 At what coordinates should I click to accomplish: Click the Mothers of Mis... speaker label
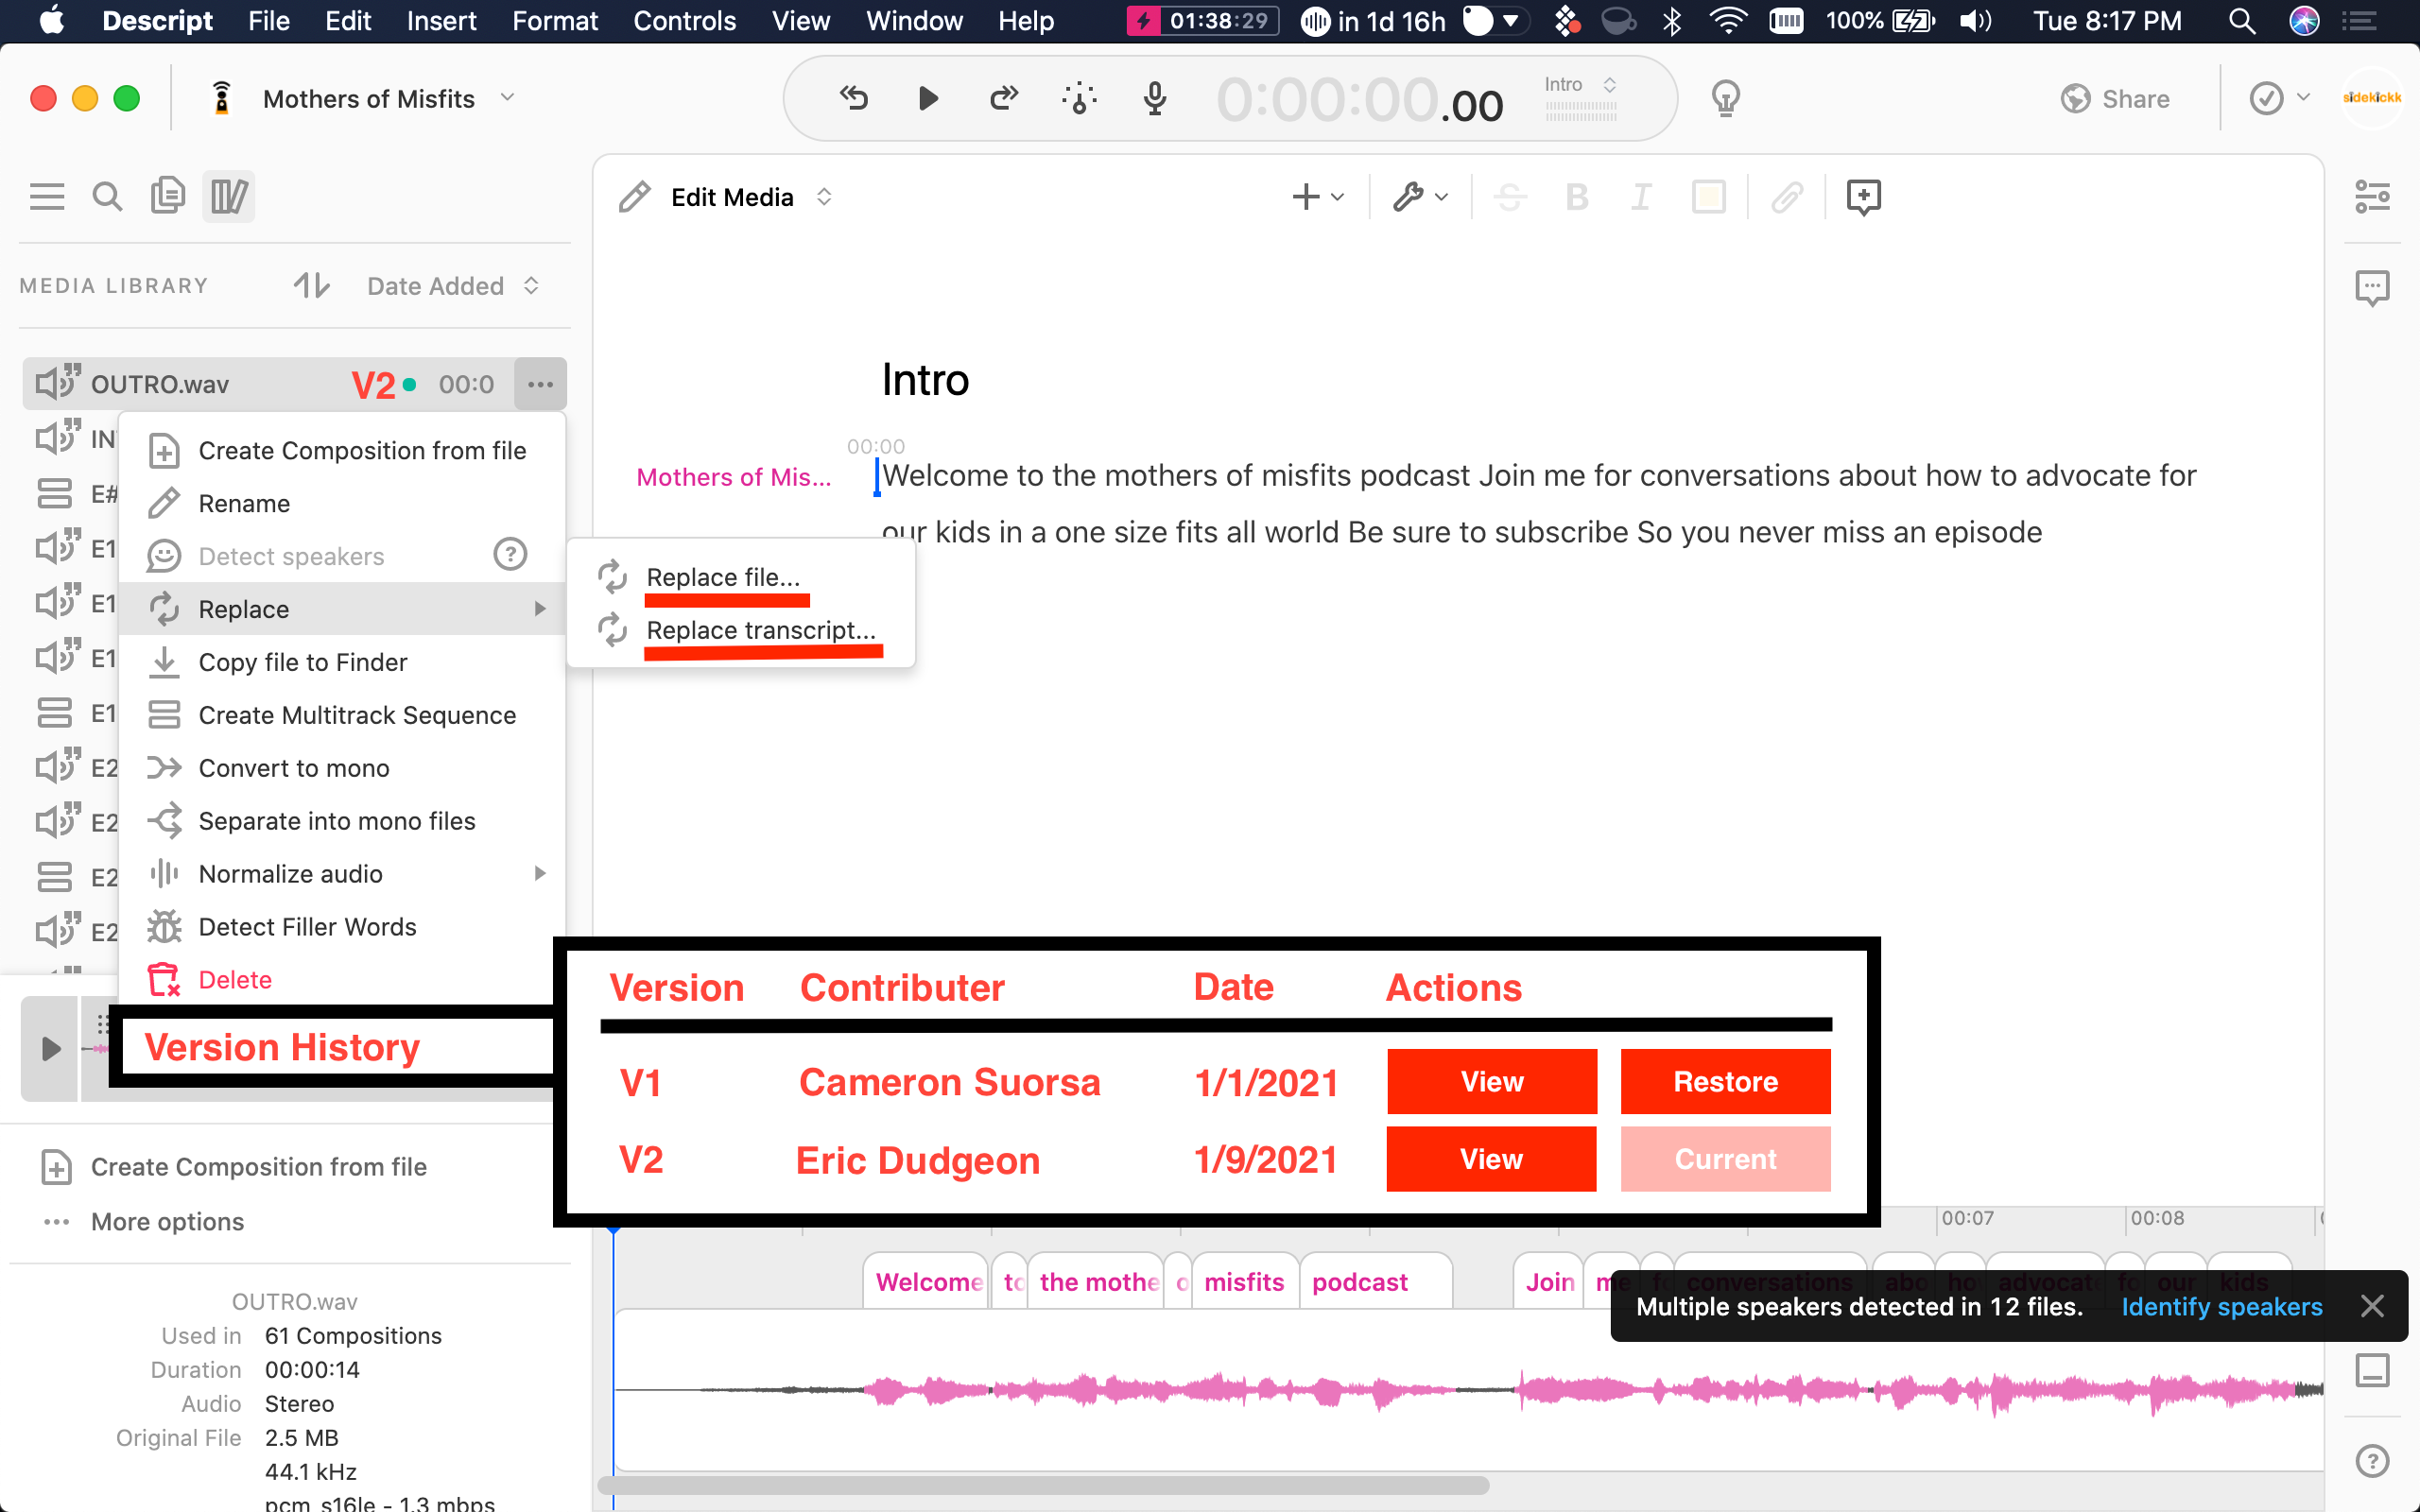pos(733,477)
